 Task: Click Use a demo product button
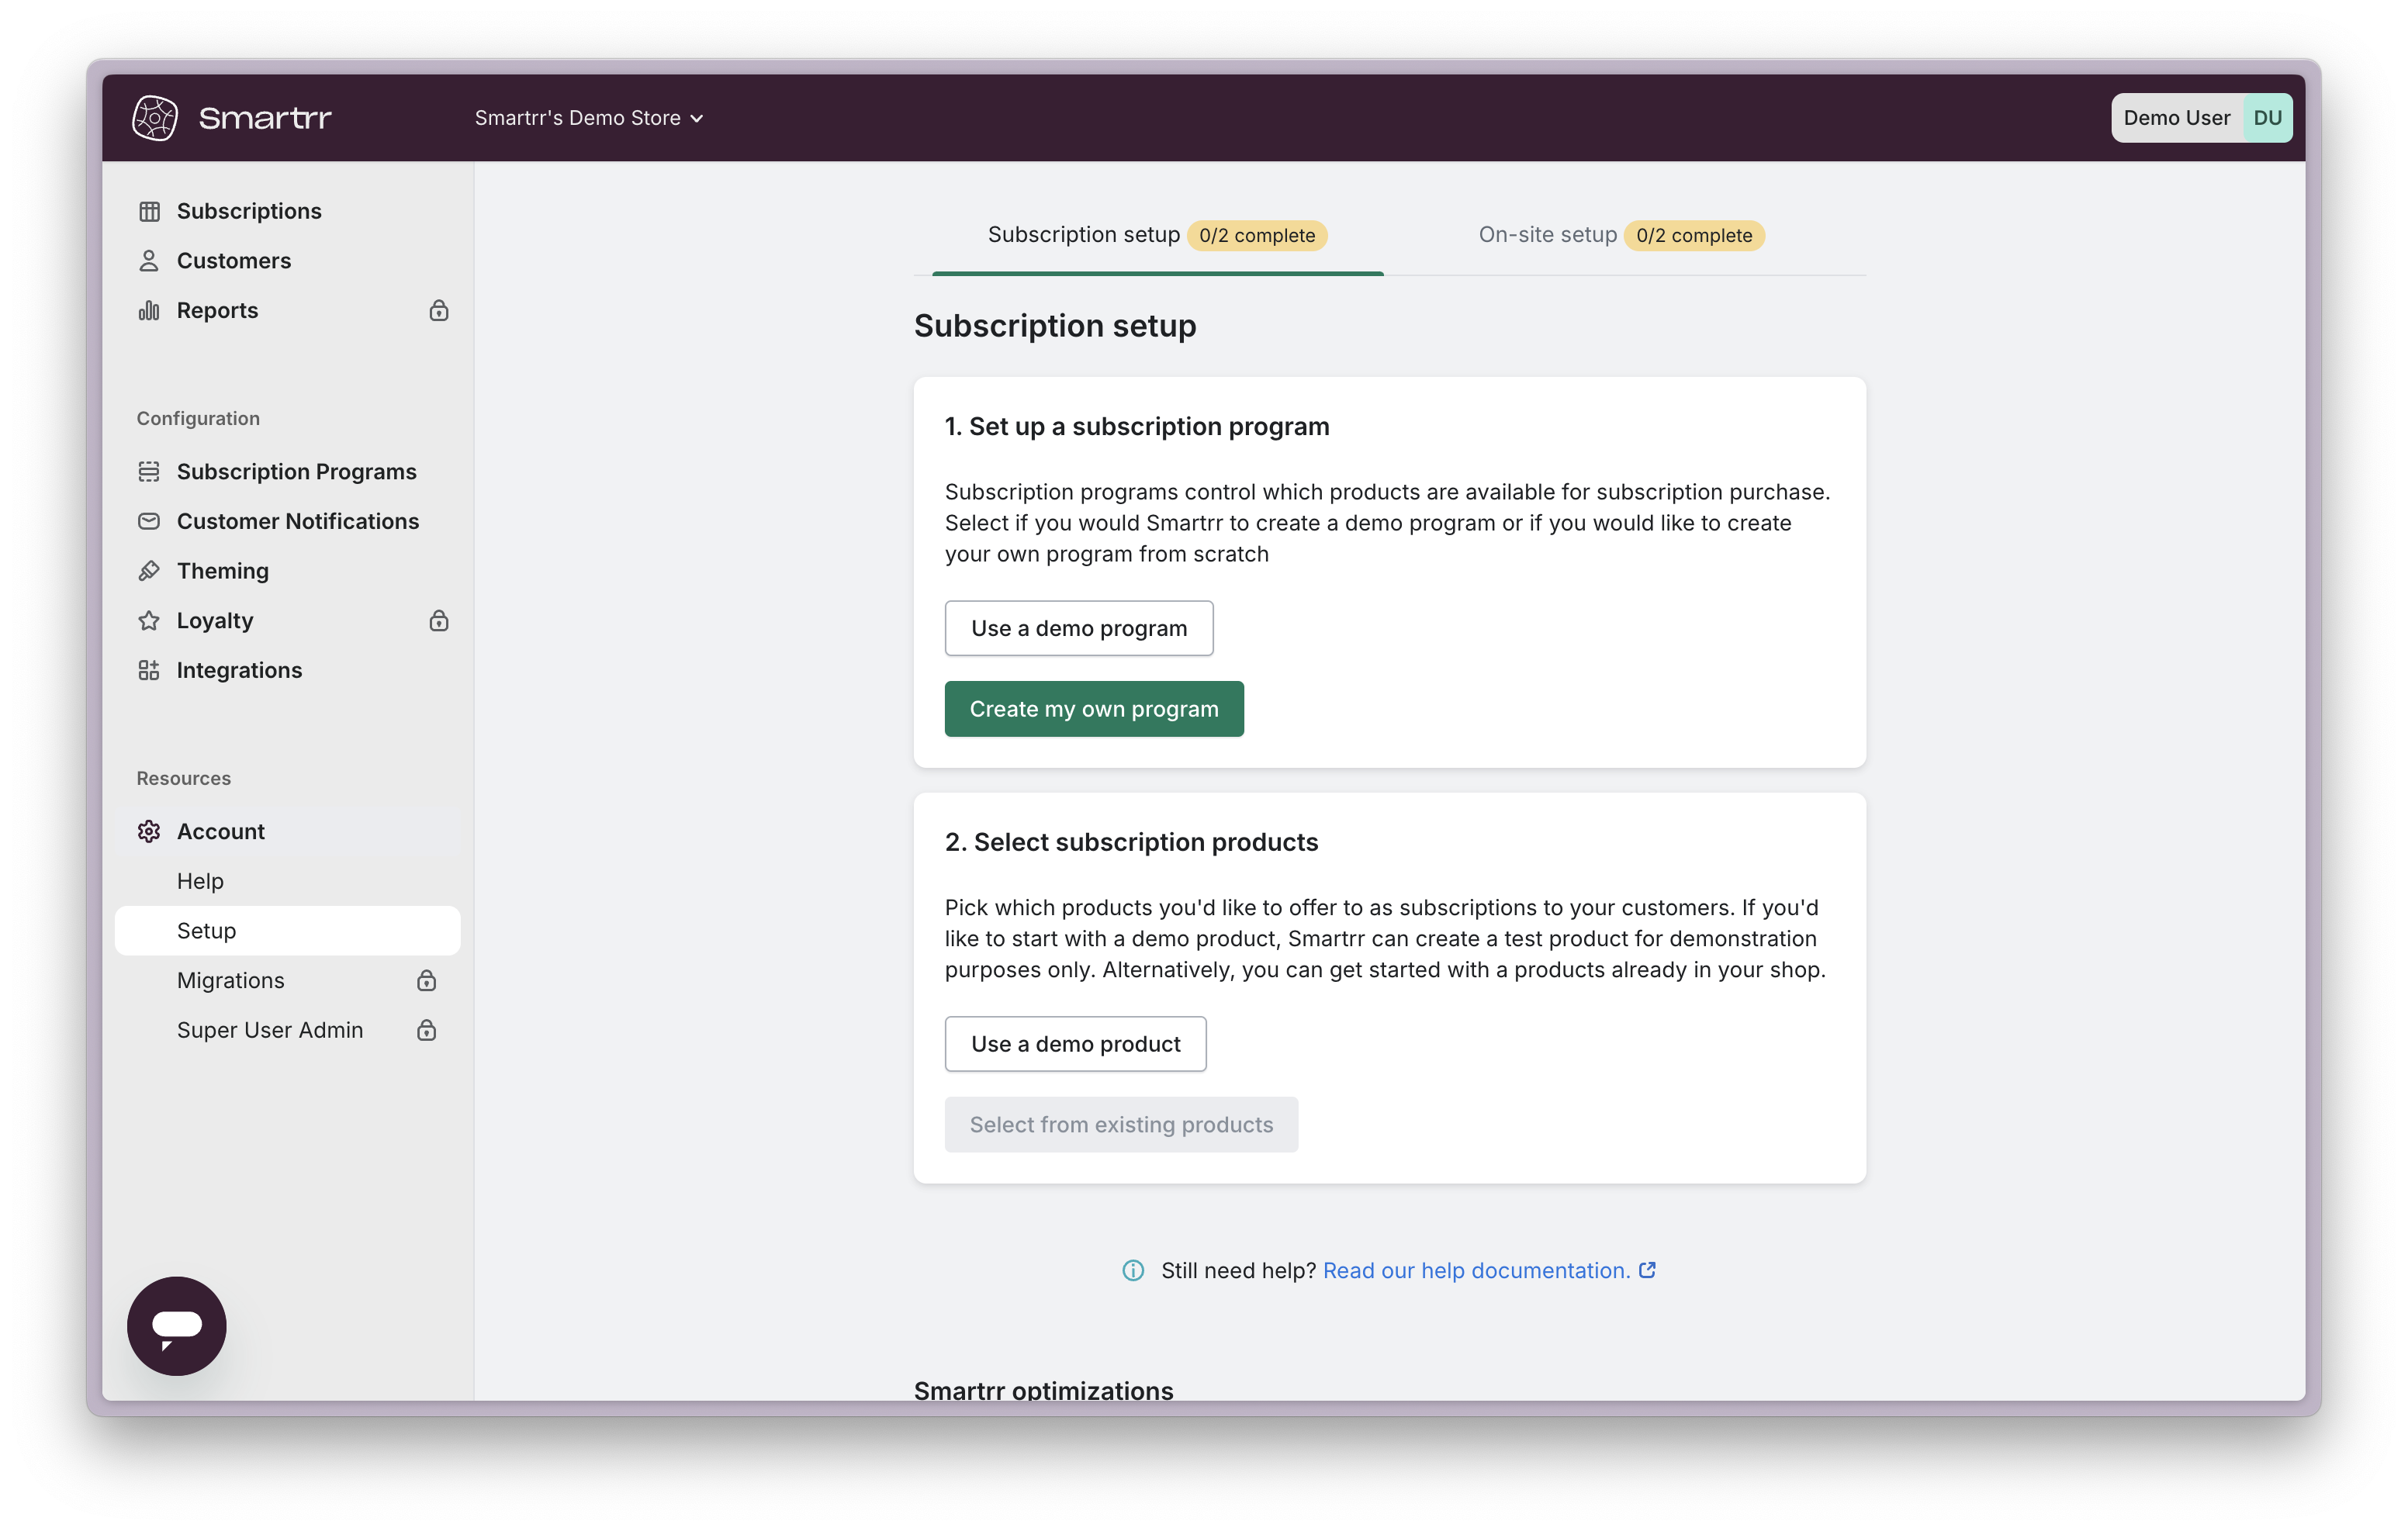coord(1076,1044)
